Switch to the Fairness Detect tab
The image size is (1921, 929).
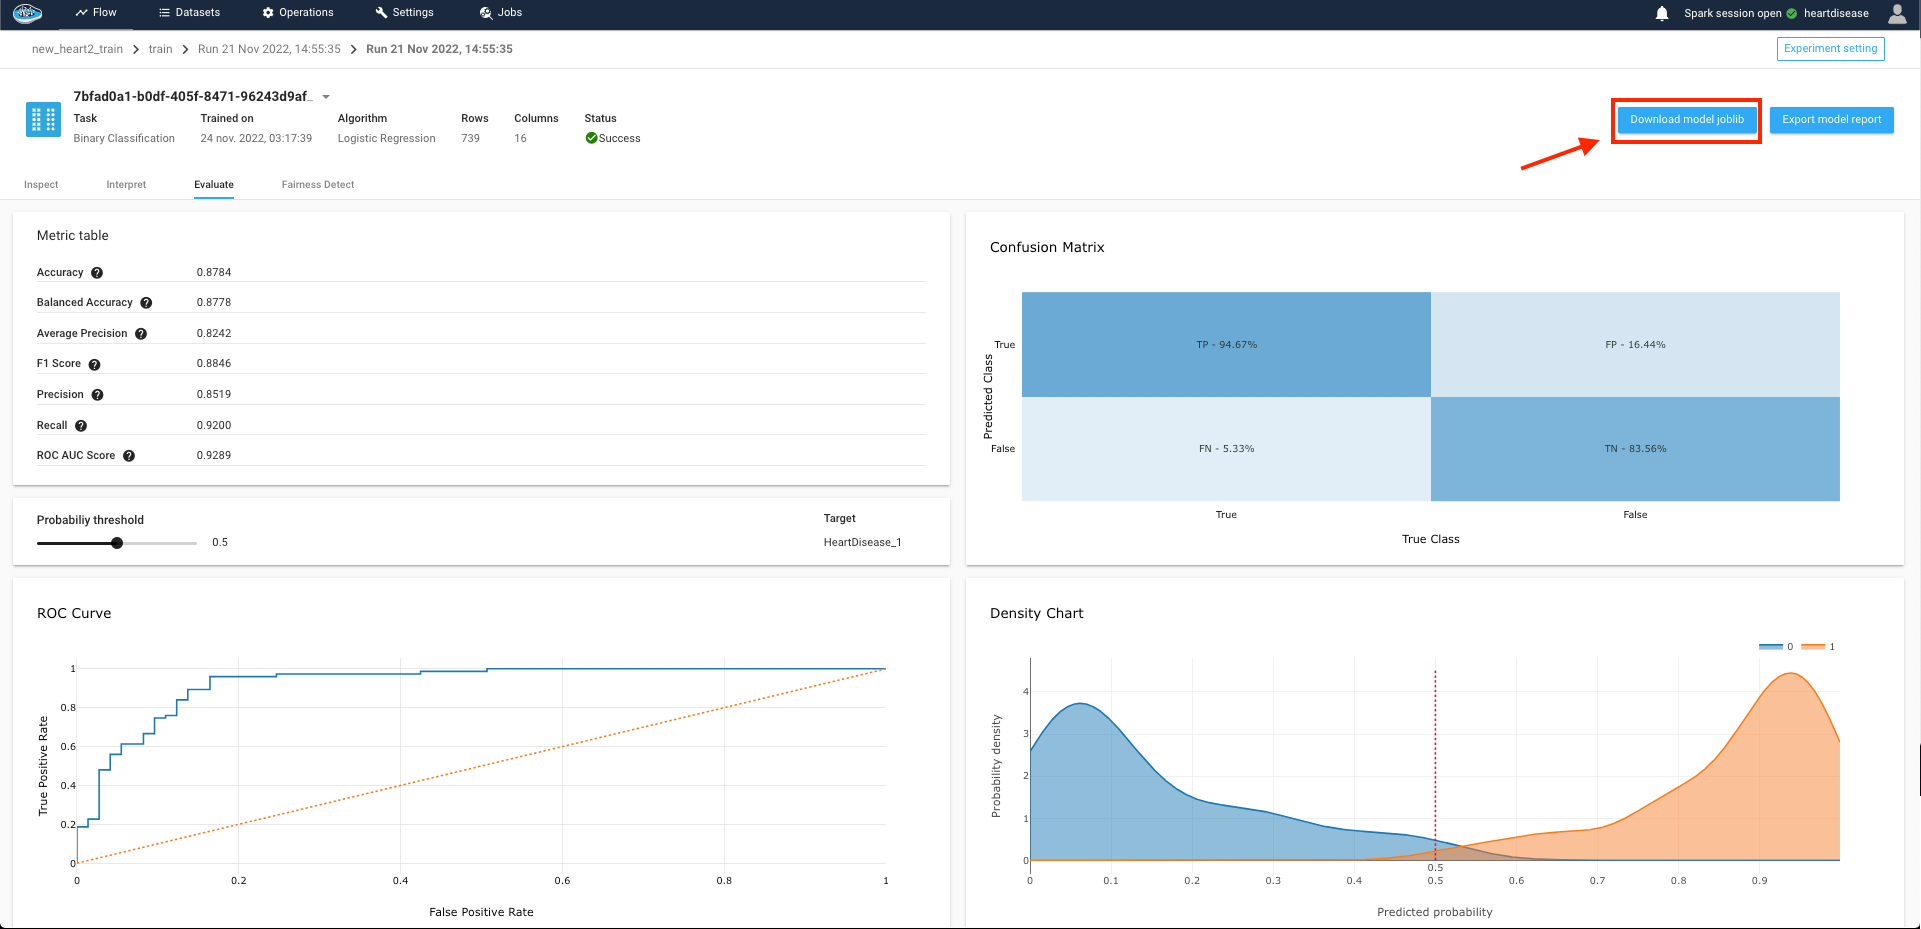(318, 185)
